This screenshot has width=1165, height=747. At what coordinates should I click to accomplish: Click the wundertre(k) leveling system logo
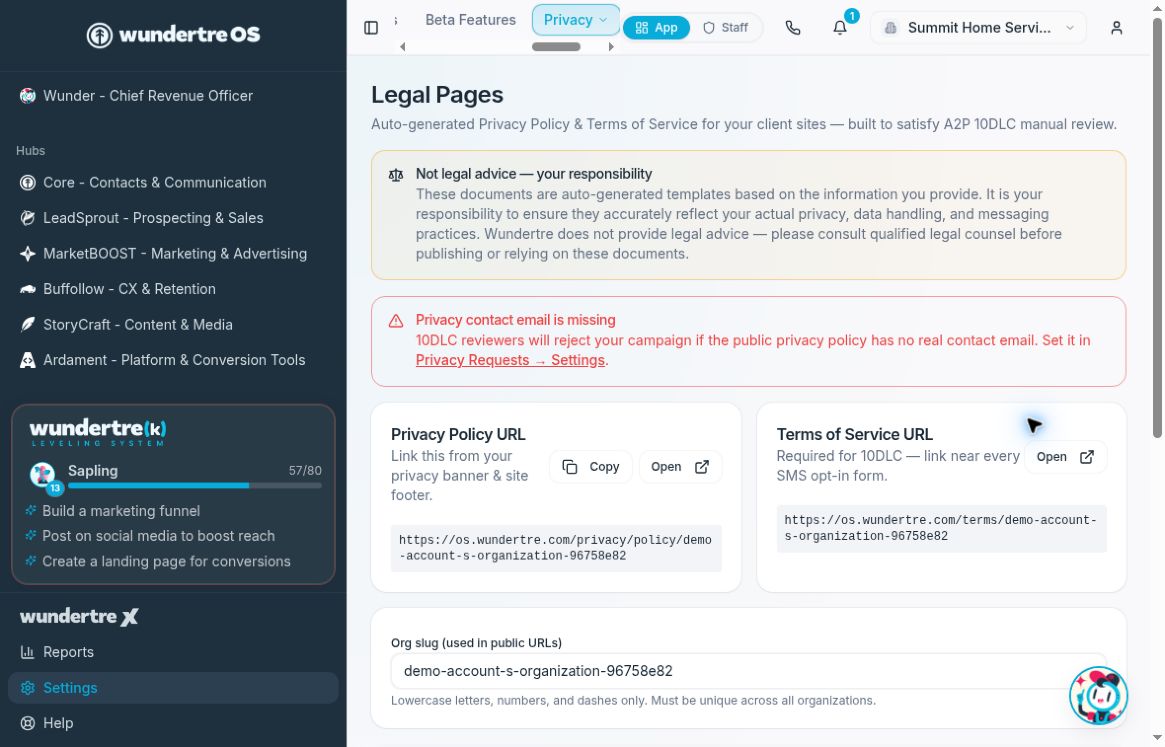pos(98,432)
